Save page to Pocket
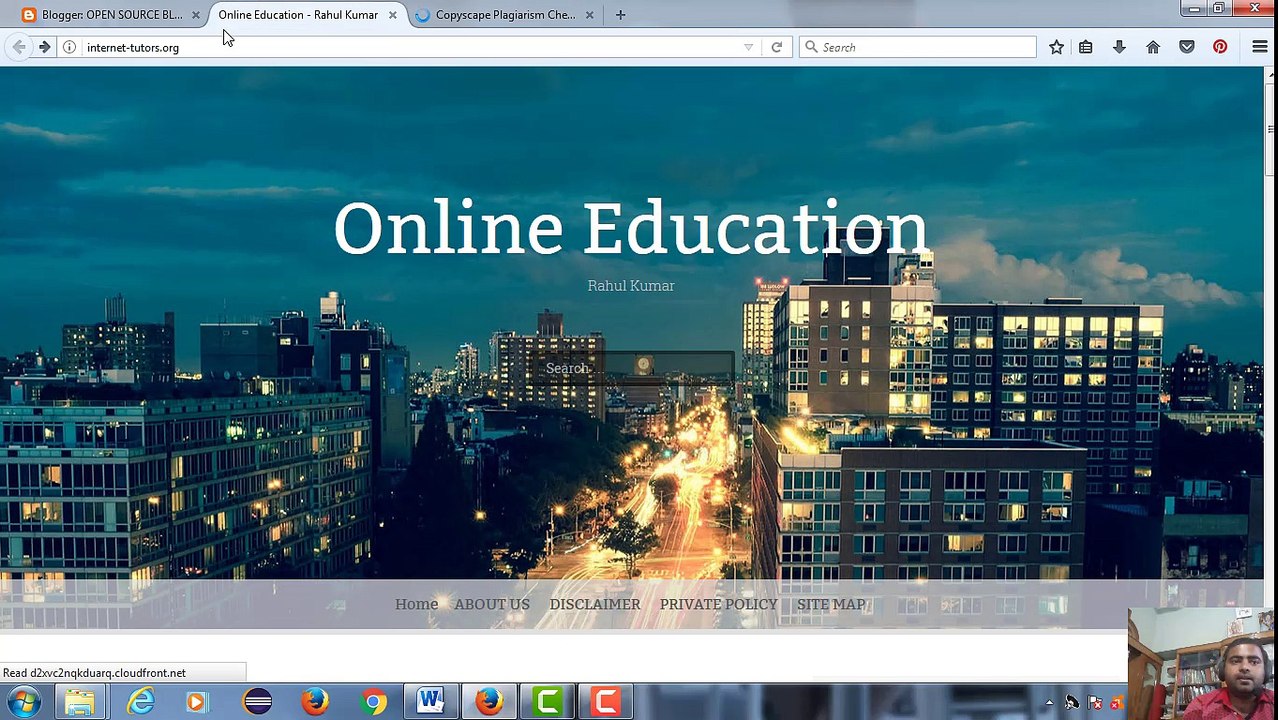The height and width of the screenshot is (720, 1278). (x=1187, y=47)
